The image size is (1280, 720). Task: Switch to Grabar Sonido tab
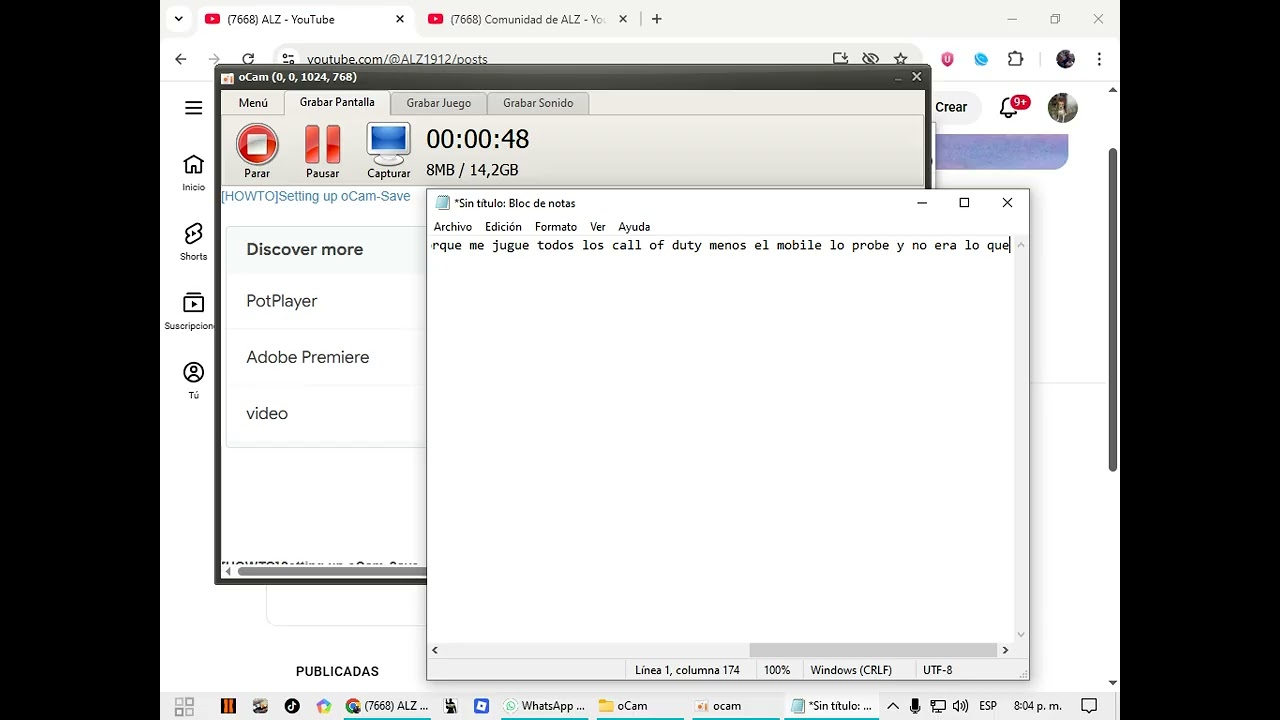click(x=538, y=103)
